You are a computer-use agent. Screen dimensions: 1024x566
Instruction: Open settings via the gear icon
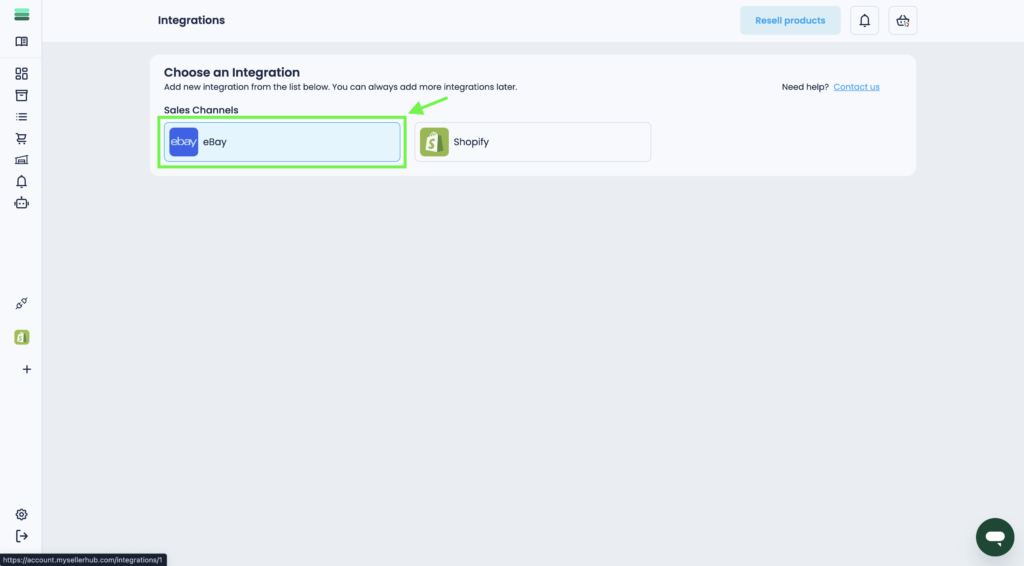pos(21,514)
